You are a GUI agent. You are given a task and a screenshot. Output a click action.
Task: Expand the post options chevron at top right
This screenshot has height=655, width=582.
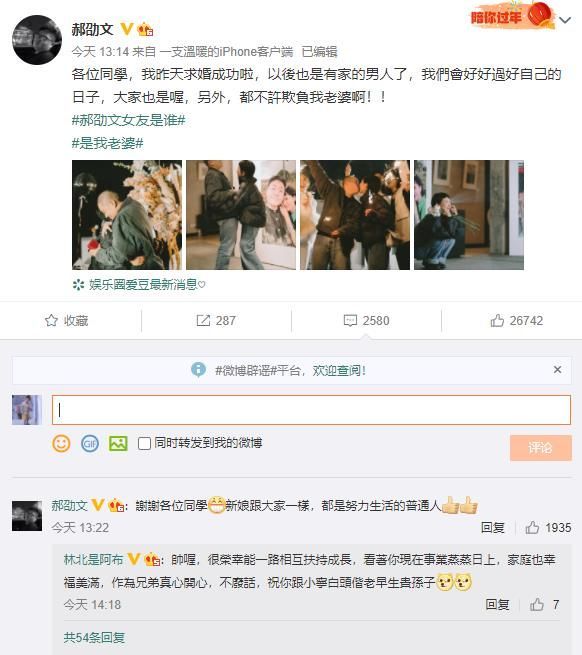tap(565, 20)
